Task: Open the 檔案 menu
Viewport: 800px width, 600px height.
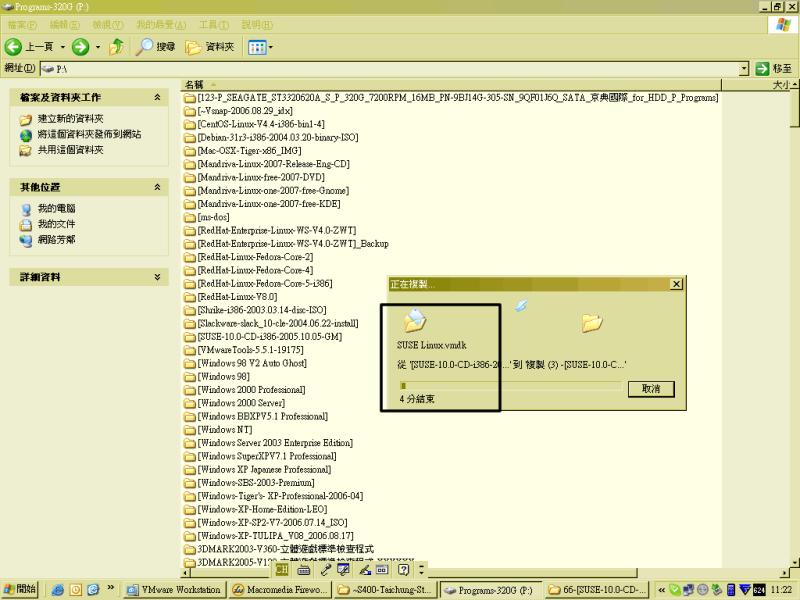Action: point(21,24)
